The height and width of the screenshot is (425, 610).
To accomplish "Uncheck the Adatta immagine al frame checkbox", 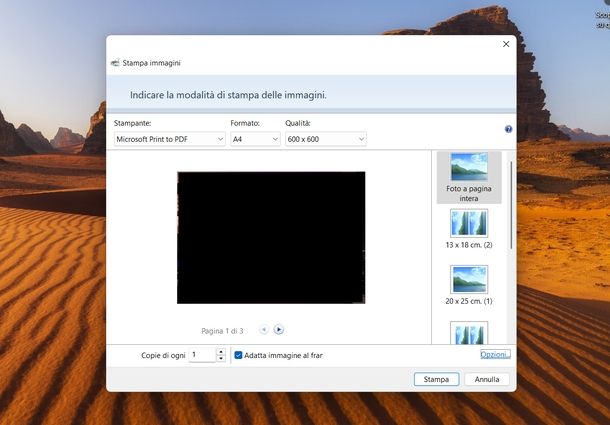I will click(x=239, y=355).
